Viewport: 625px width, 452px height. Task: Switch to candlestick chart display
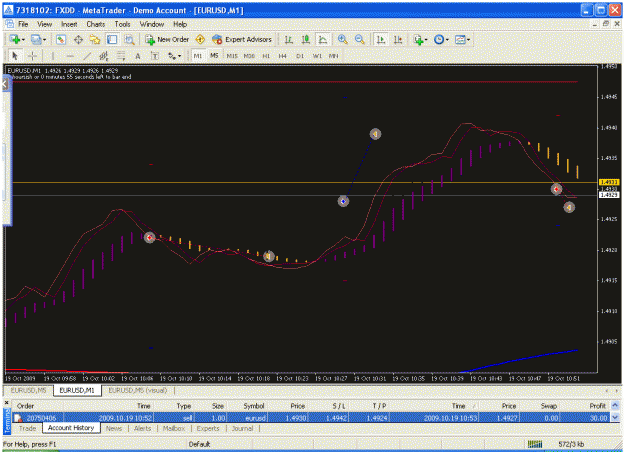click(x=306, y=39)
